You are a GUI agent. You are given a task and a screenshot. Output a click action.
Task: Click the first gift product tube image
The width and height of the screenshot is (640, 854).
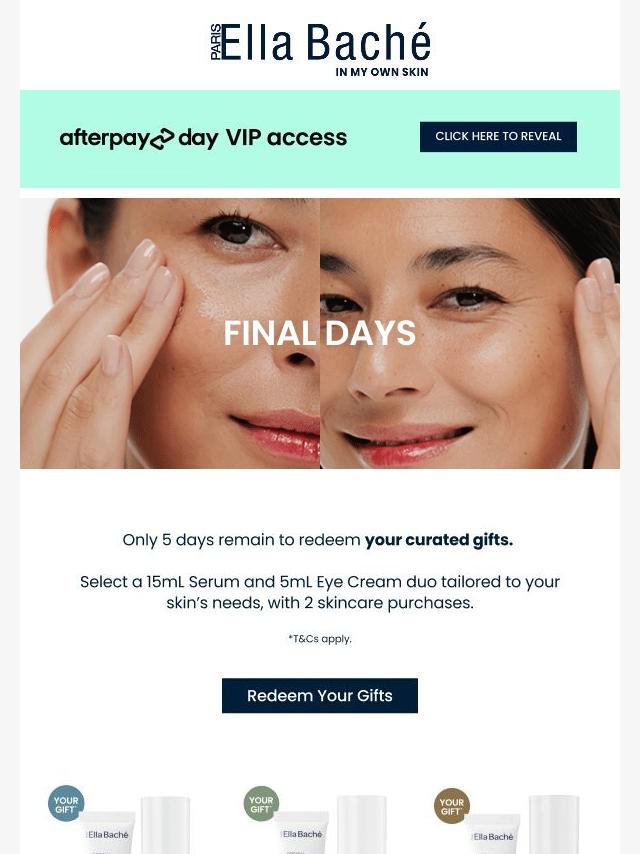(108, 832)
